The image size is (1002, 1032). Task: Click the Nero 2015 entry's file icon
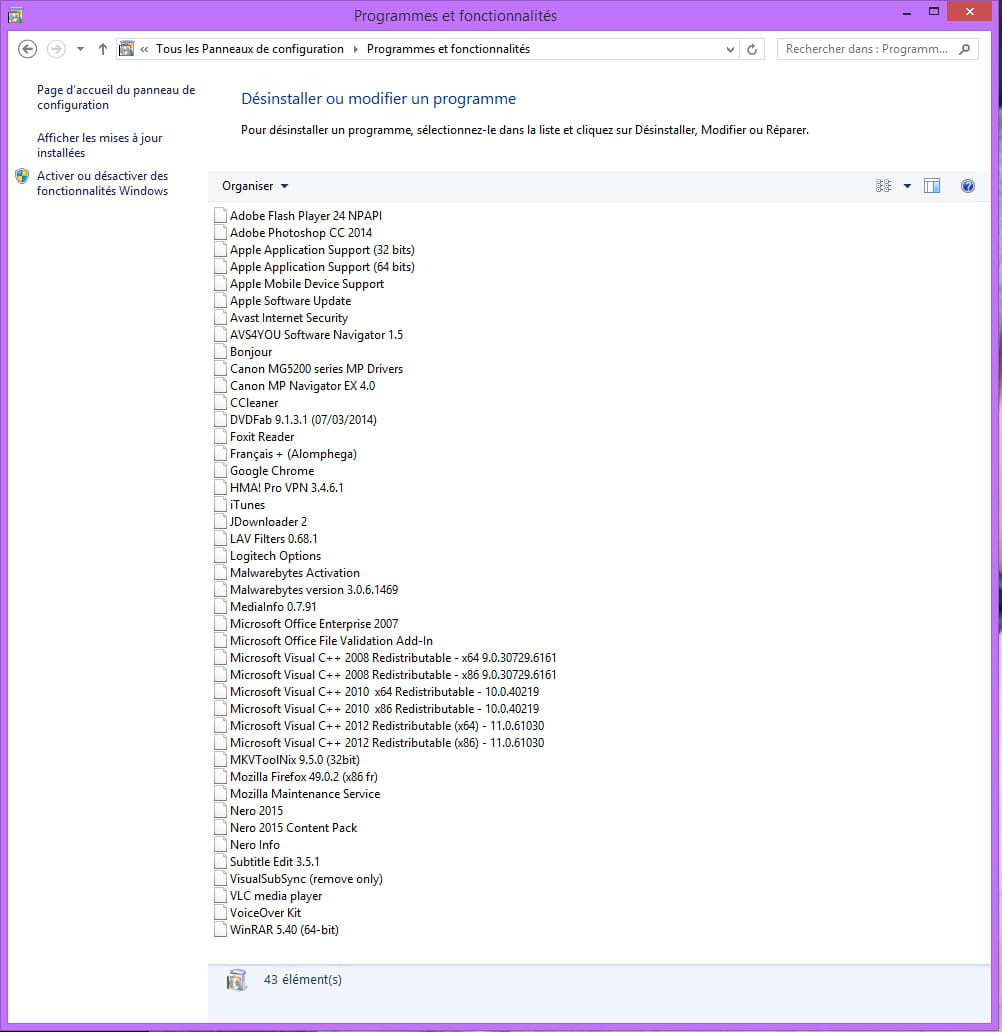221,811
